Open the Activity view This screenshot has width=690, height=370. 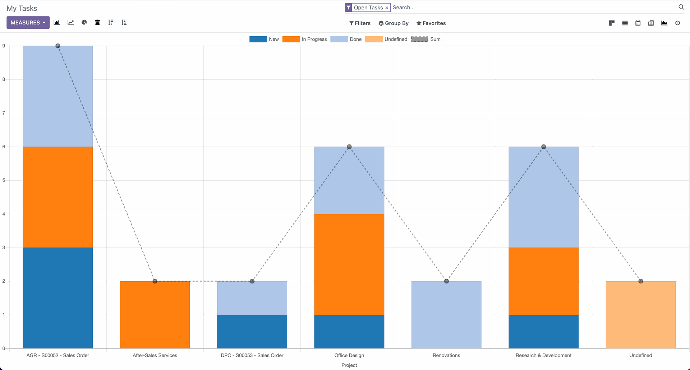[677, 23]
